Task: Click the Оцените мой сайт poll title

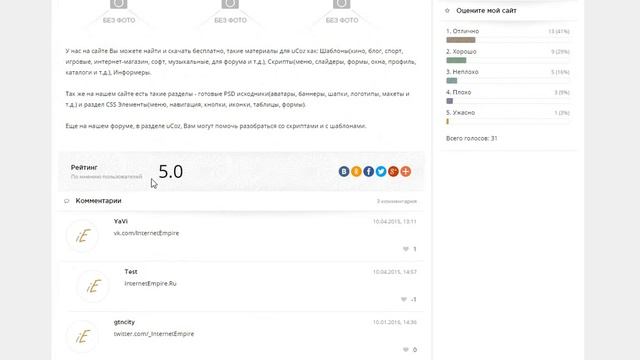Action: click(486, 11)
